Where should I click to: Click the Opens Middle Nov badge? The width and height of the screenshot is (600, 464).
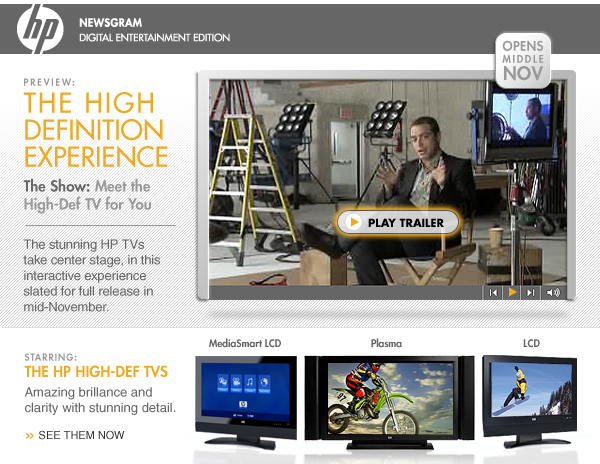(523, 60)
